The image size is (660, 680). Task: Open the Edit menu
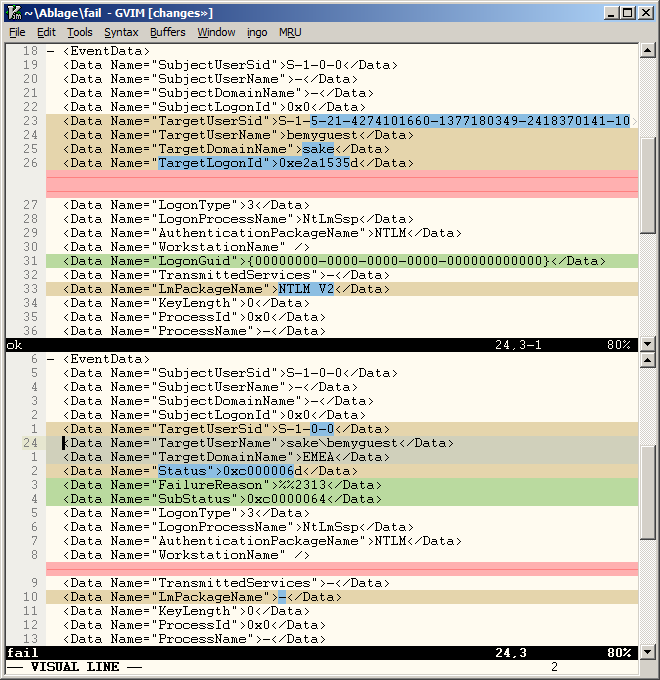[46, 32]
